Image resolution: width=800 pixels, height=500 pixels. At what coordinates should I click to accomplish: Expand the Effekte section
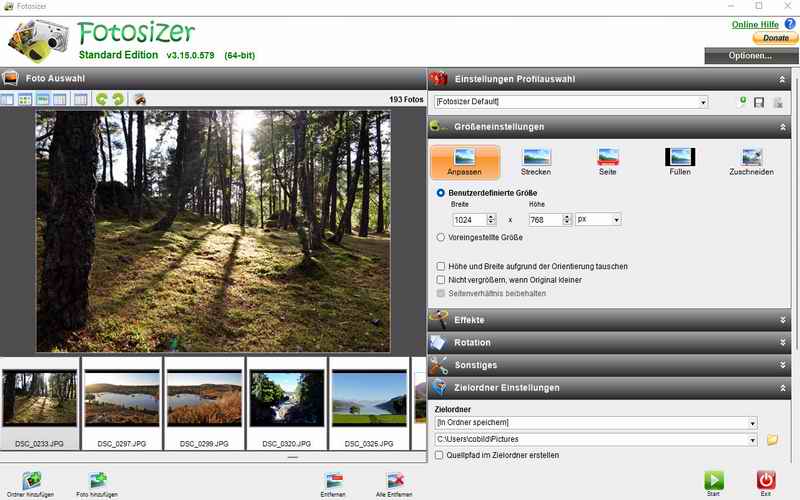(612, 320)
